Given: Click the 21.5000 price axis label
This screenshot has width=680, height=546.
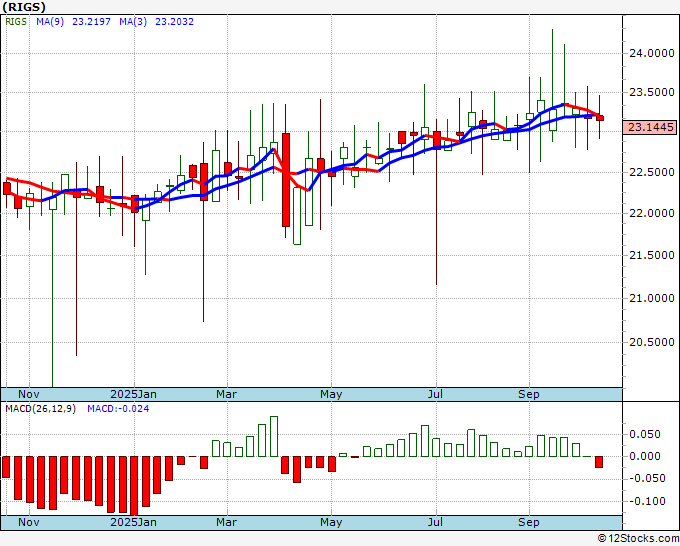Looking at the screenshot, I should pos(652,255).
